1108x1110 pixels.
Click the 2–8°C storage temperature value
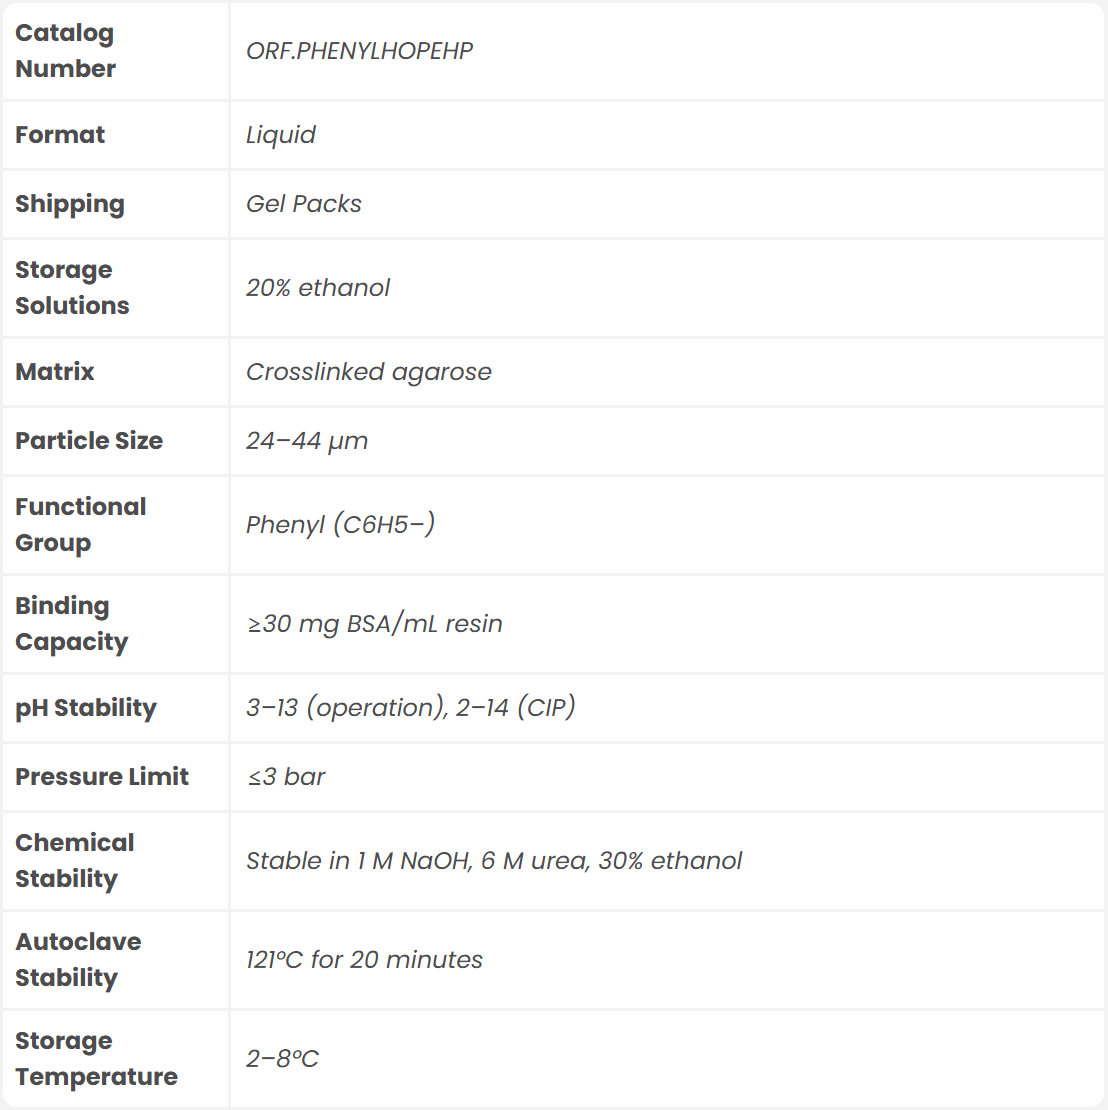pos(283,1059)
